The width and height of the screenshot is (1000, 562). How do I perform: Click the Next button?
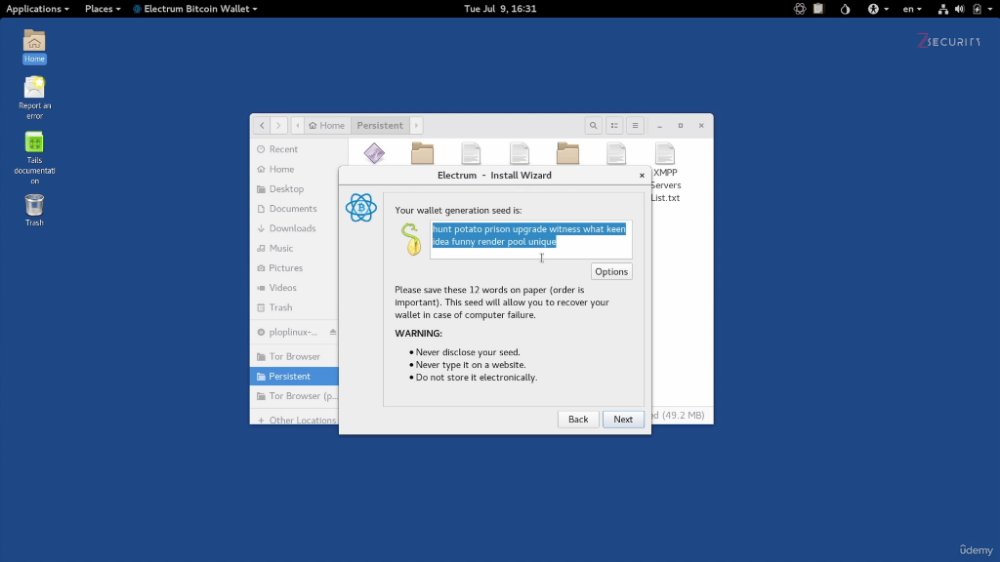[x=622, y=419]
